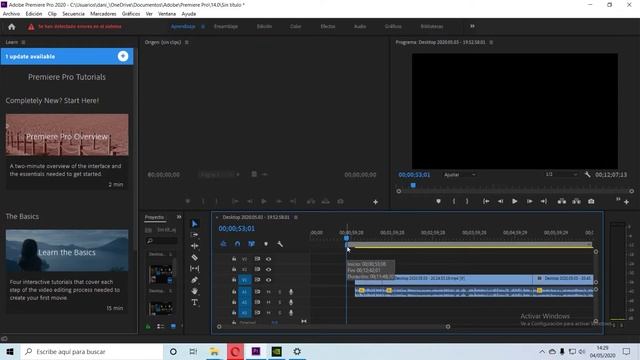Open Program monitor button editor plus
The width and height of the screenshot is (640, 360).
[x=627, y=202]
